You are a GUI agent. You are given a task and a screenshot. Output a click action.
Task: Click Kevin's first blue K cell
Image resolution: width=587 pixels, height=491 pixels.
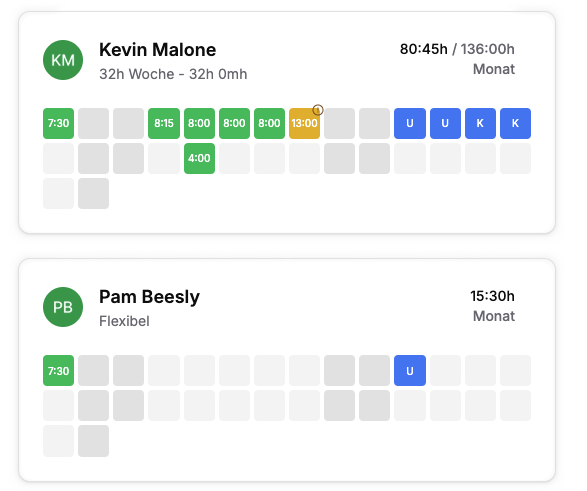480,123
